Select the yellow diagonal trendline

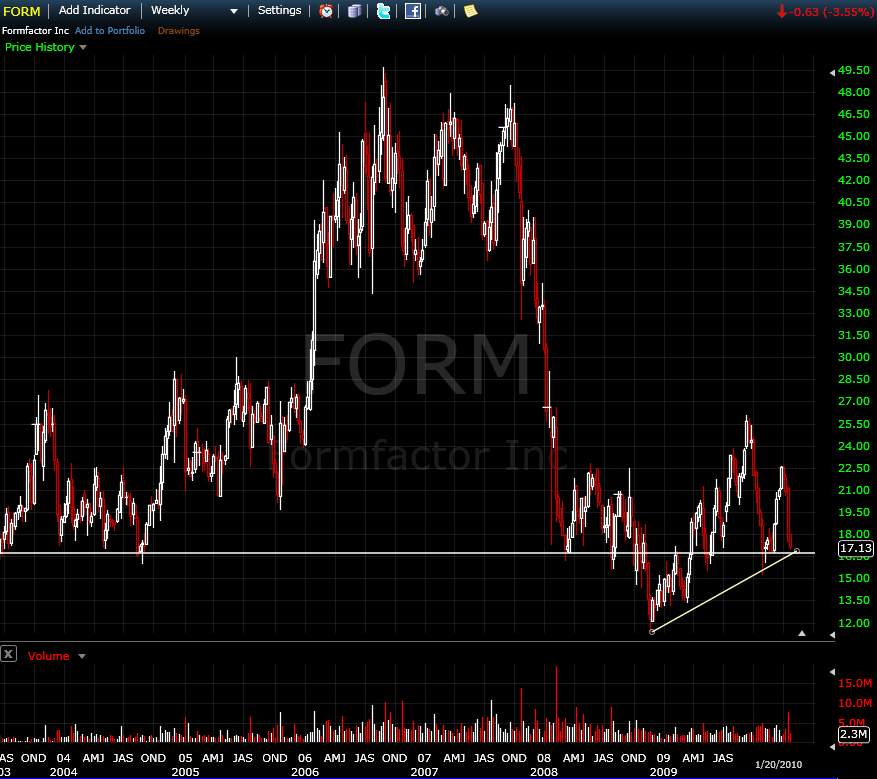[724, 592]
